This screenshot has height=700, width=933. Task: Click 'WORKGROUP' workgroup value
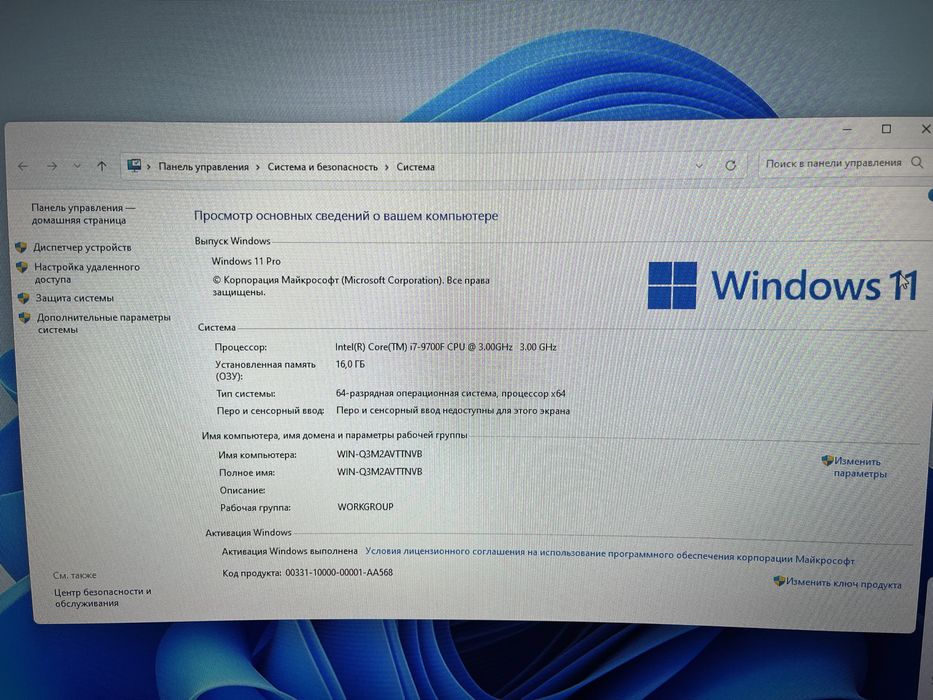(x=365, y=507)
